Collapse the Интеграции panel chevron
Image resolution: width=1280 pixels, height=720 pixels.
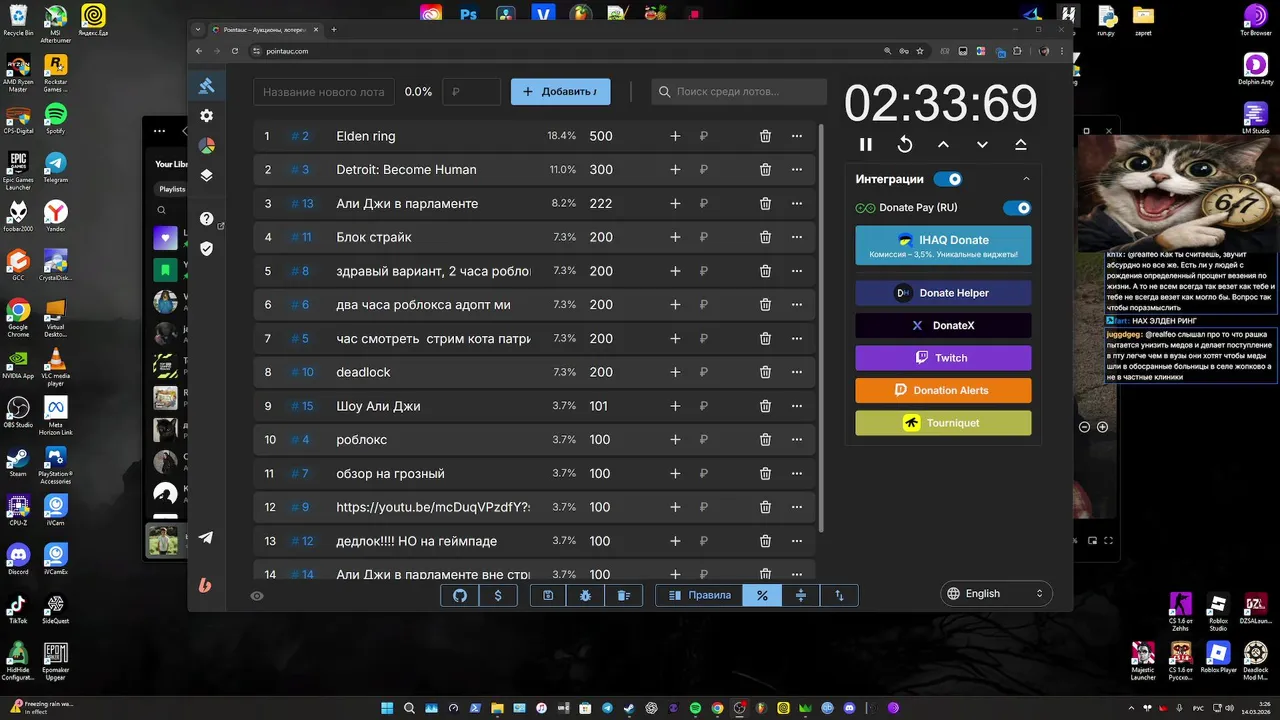point(1026,179)
